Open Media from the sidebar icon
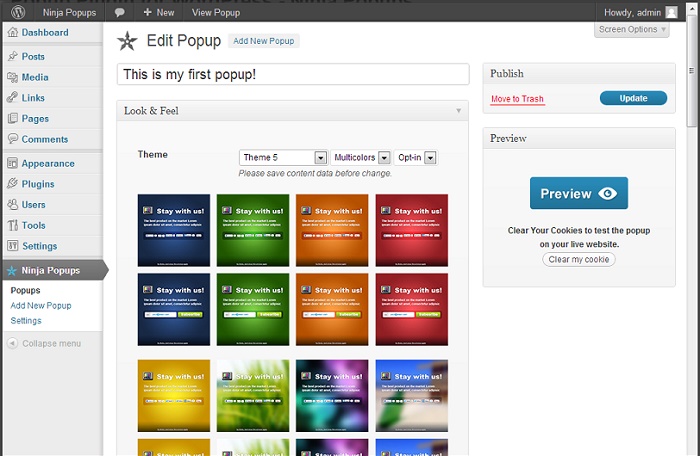The image size is (700, 456). 12,77
